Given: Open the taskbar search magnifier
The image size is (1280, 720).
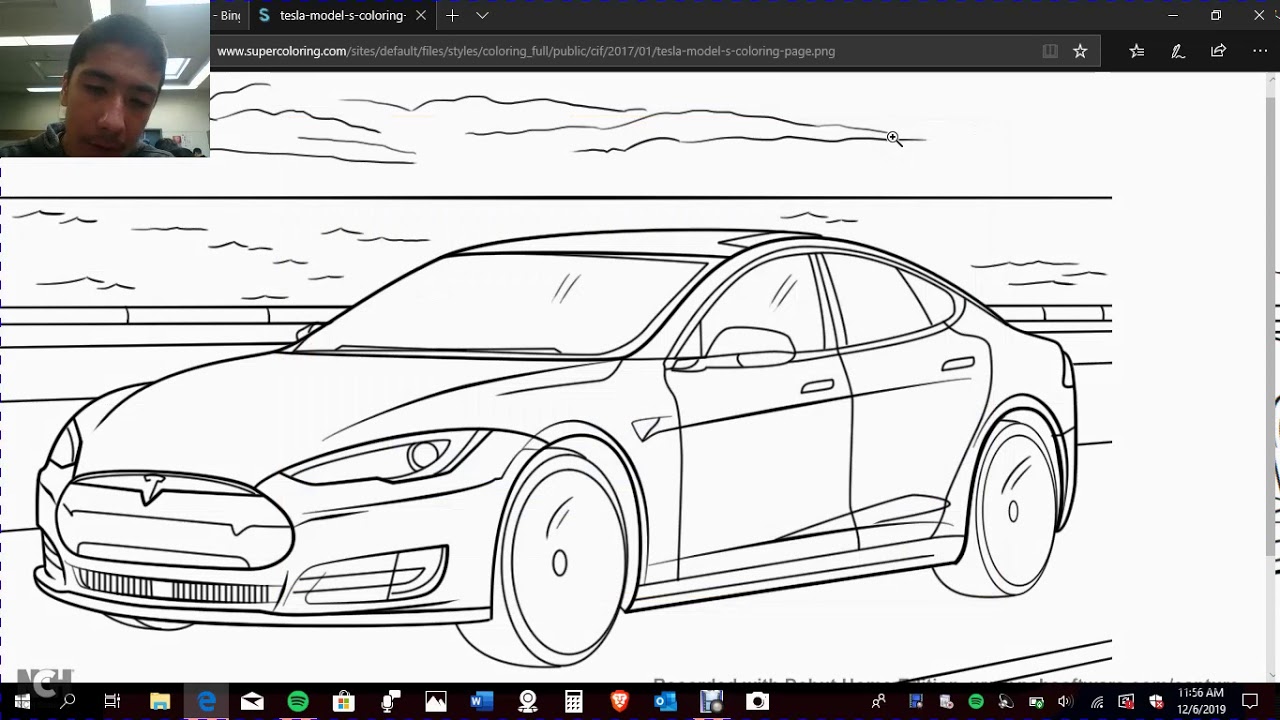Looking at the screenshot, I should pyautogui.click(x=68, y=702).
